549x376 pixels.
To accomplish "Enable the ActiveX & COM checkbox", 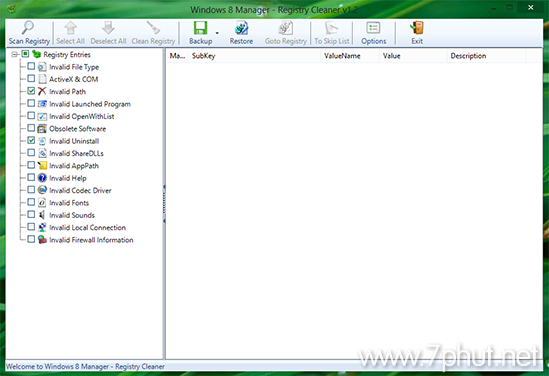I will pyautogui.click(x=31, y=78).
